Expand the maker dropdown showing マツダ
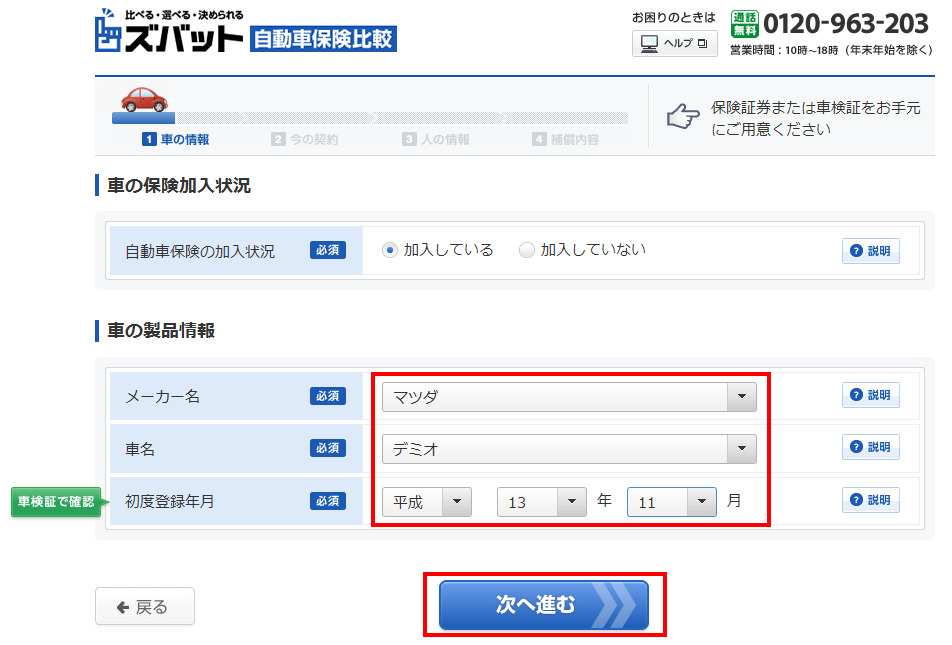The image size is (952, 645). pyautogui.click(x=568, y=397)
